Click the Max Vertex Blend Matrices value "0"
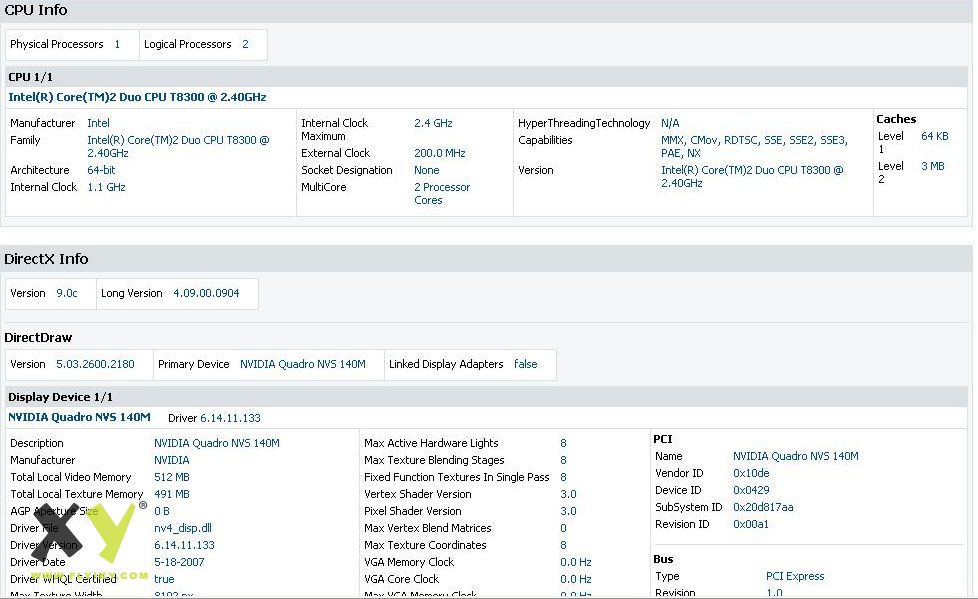Image resolution: width=978 pixels, height=599 pixels. tap(563, 528)
